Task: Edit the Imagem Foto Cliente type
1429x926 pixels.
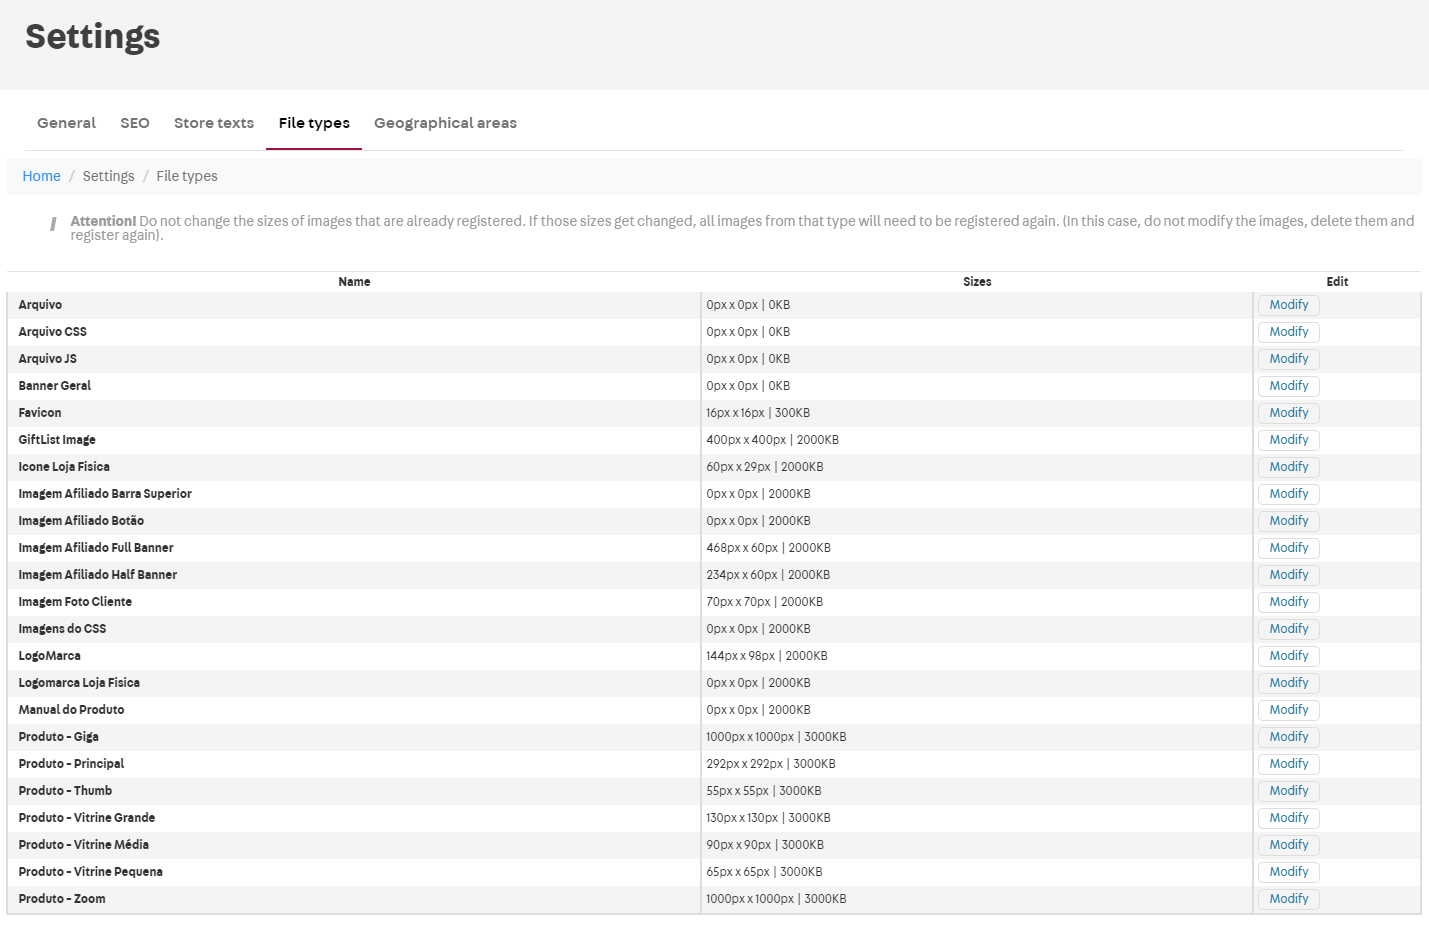Action: click(1288, 602)
